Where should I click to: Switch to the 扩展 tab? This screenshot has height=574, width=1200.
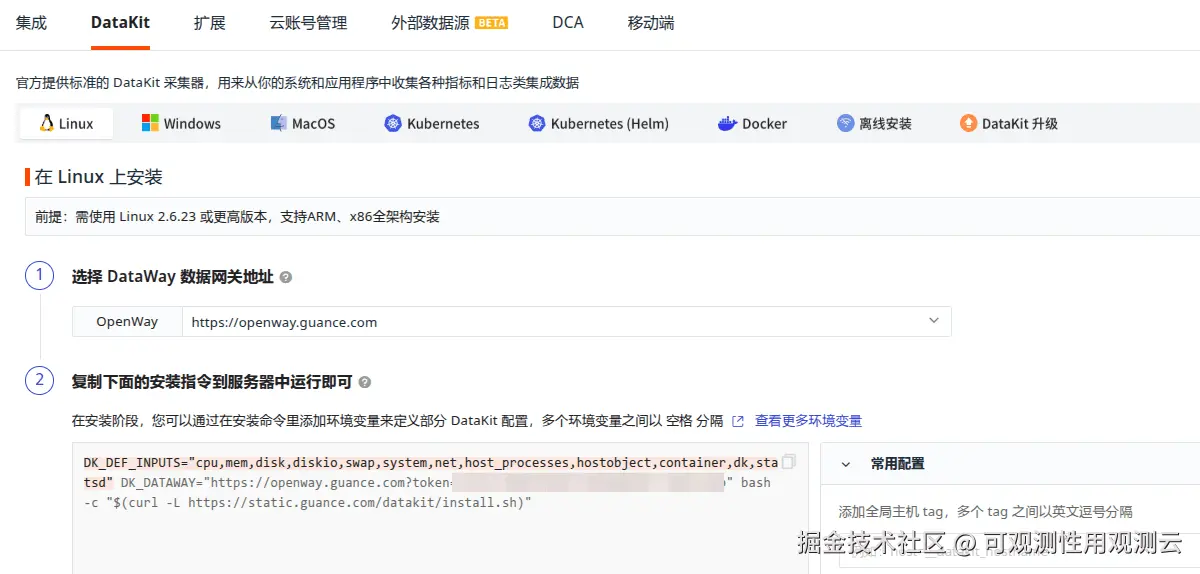[209, 22]
